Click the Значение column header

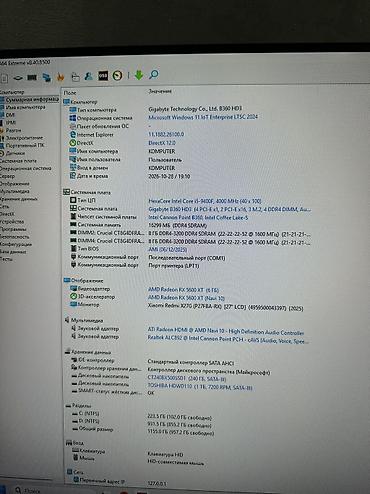[160, 91]
